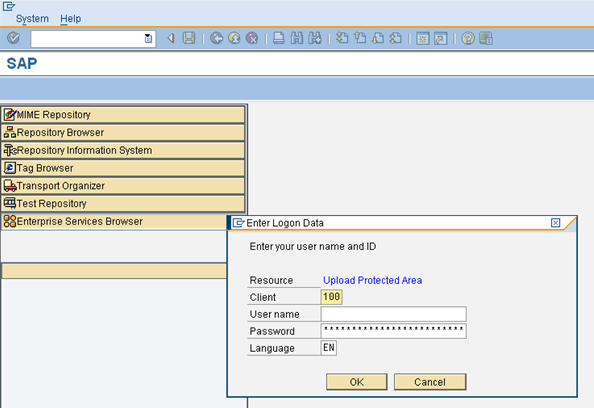Click the green checkmark Enter icon
This screenshot has height=408, width=594.
13,38
